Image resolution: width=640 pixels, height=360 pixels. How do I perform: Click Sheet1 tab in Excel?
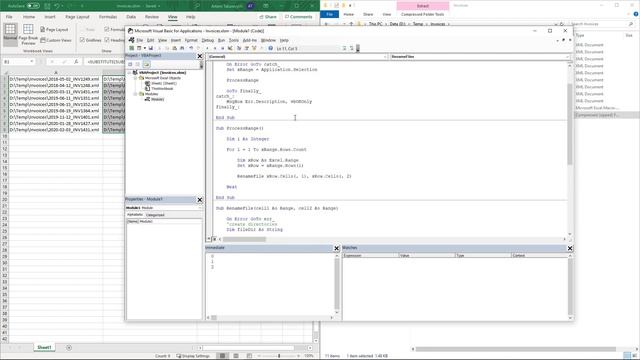(x=44, y=347)
